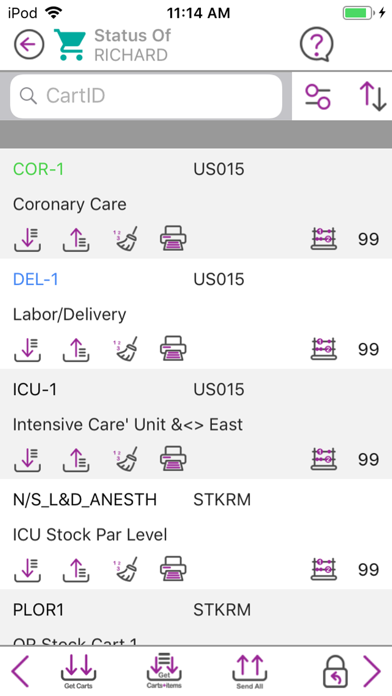Tap the abacus icon for Labor/Delivery cart

(x=324, y=349)
